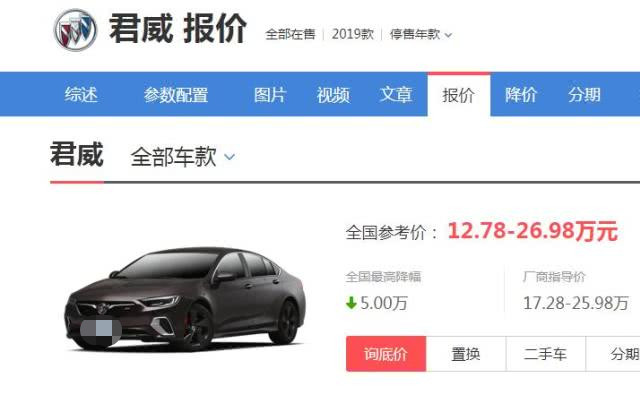Click the 分期 button below prices
Image resolution: width=640 pixels, height=411 pixels.
click(x=613, y=354)
